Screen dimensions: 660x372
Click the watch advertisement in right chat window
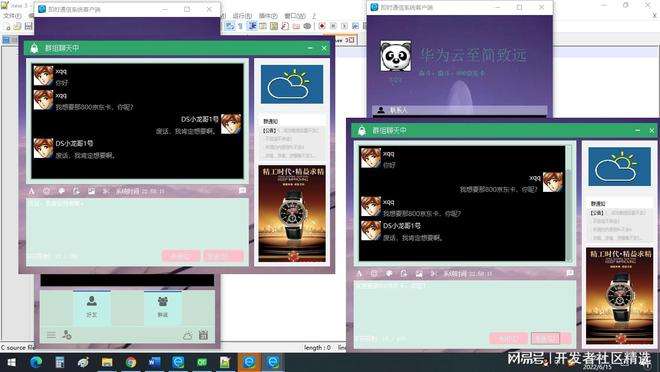click(x=619, y=296)
